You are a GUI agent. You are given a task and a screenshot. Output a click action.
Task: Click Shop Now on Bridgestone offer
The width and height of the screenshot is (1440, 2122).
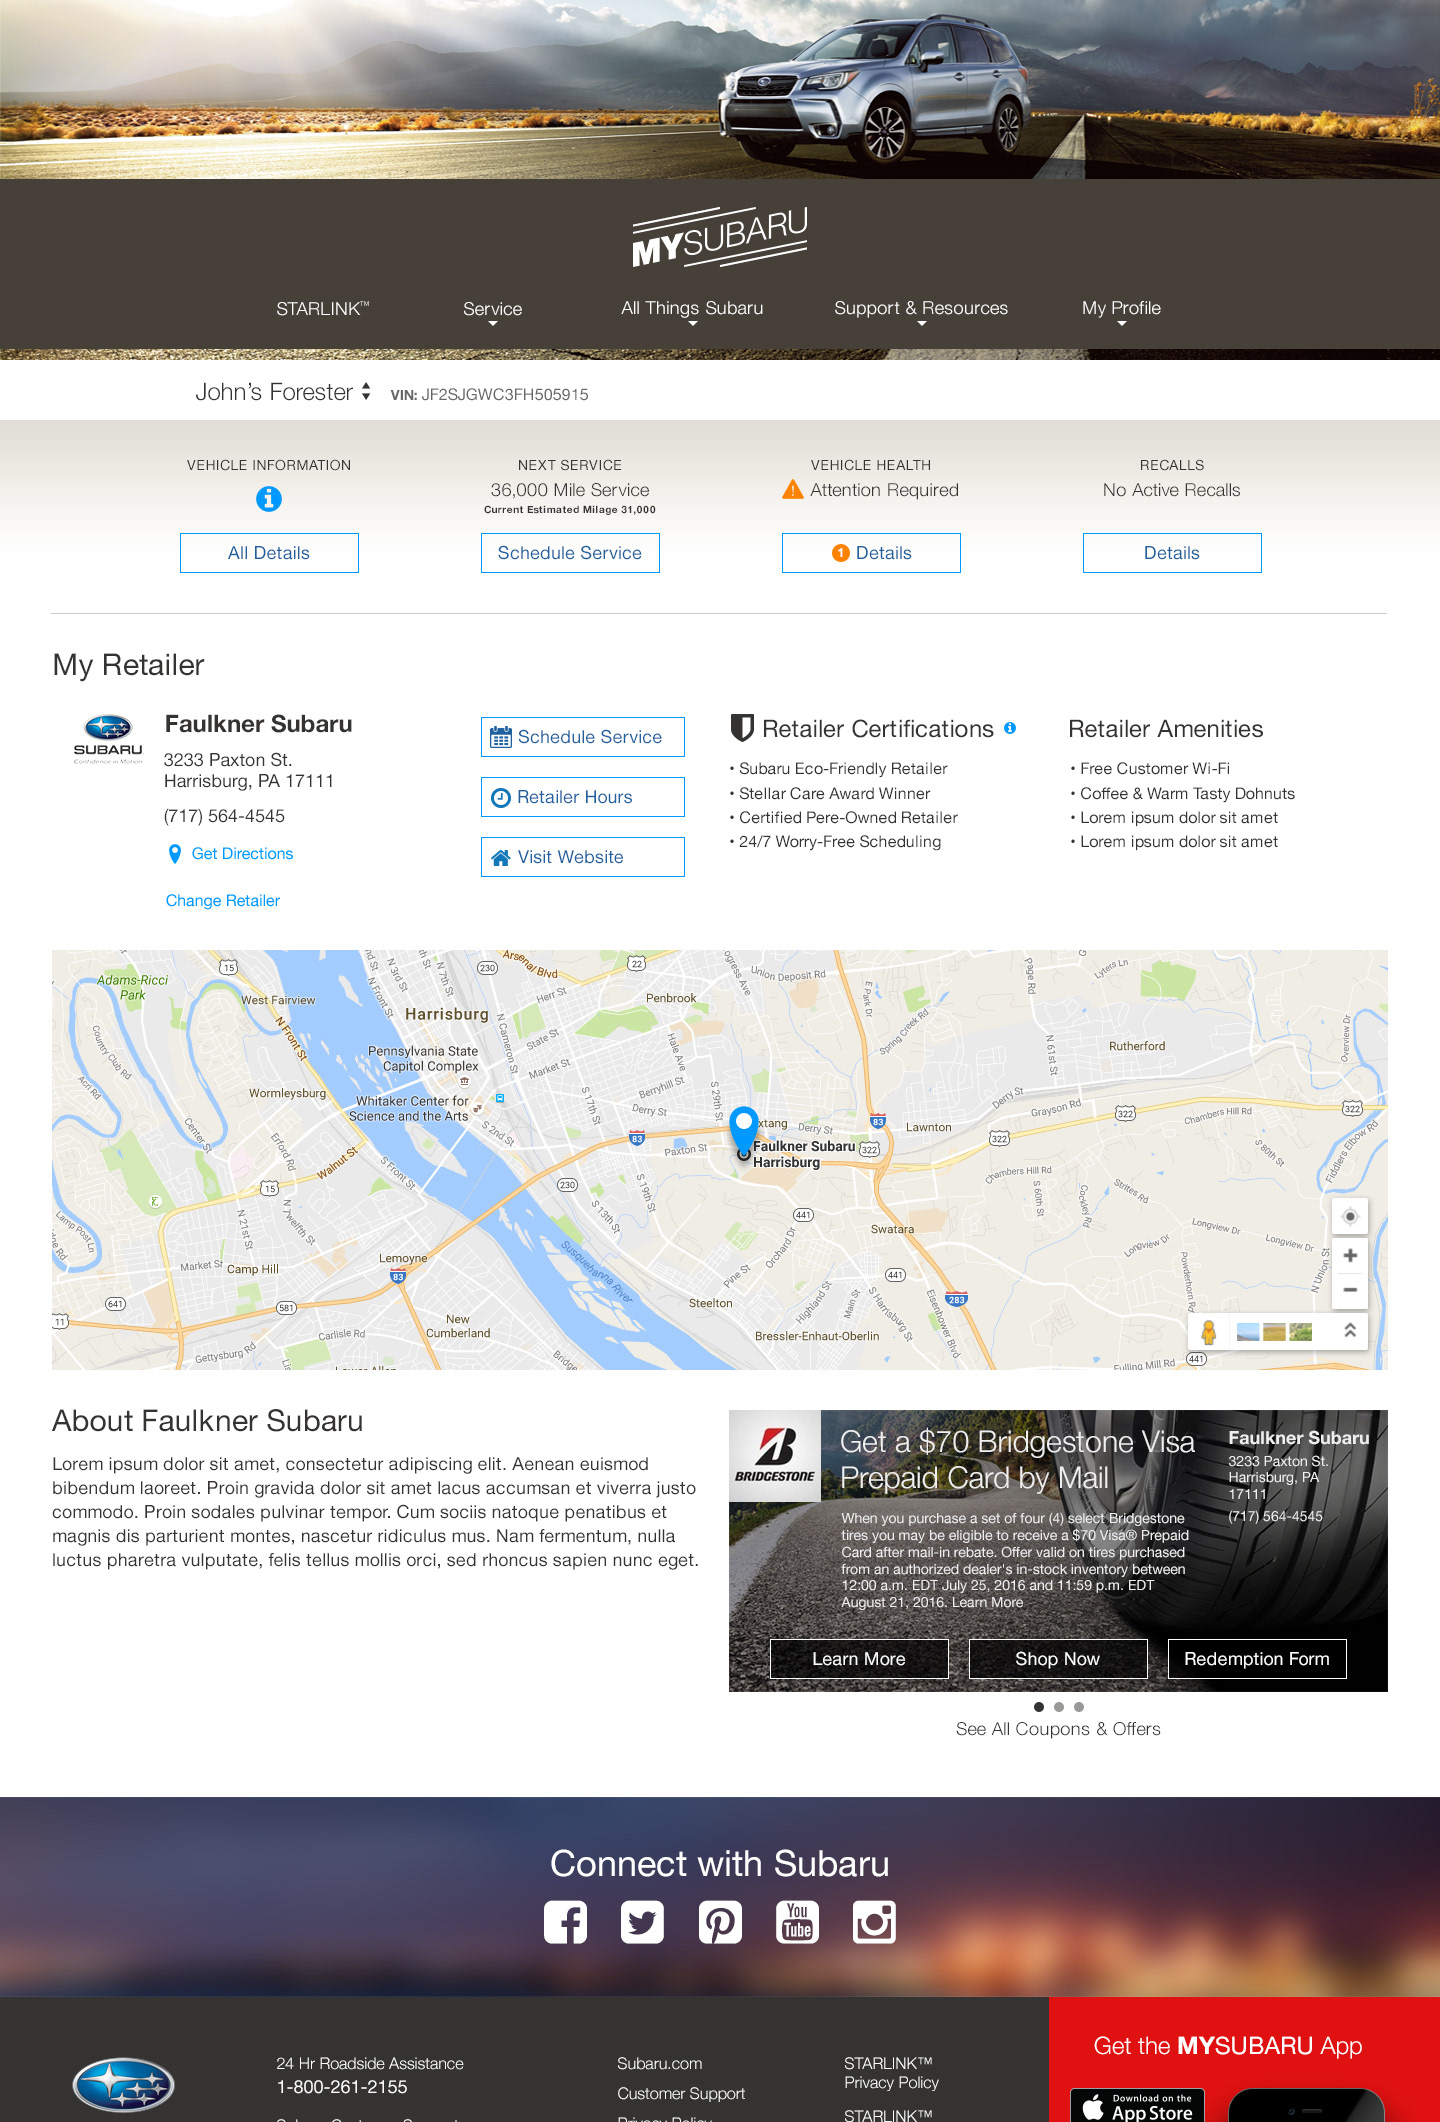pyautogui.click(x=1058, y=1659)
